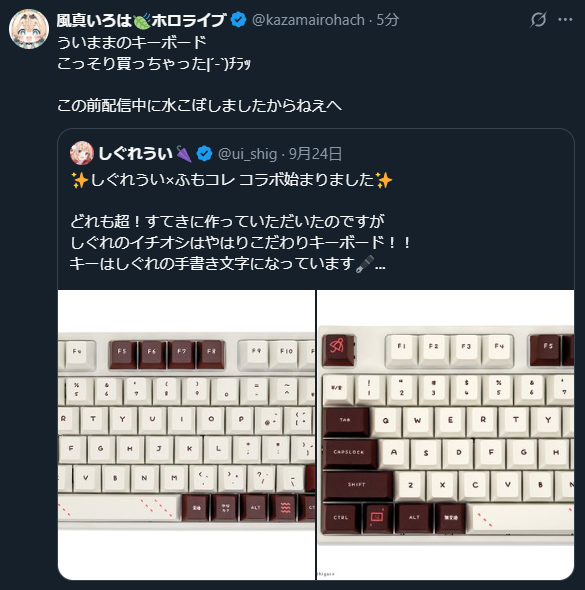Click the main tweet text ういままのキーボード
Screen dimensions: 585x590
tap(132, 42)
